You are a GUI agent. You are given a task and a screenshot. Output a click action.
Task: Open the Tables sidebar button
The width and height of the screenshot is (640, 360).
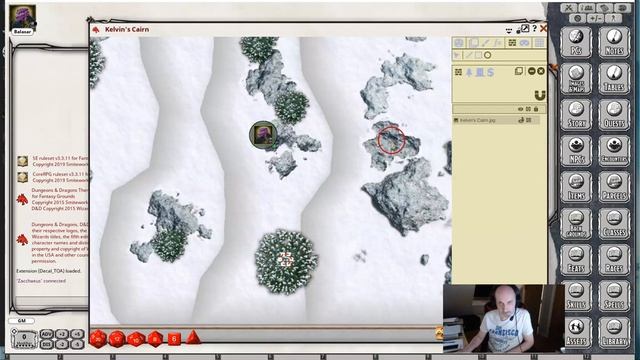pyautogui.click(x=614, y=79)
